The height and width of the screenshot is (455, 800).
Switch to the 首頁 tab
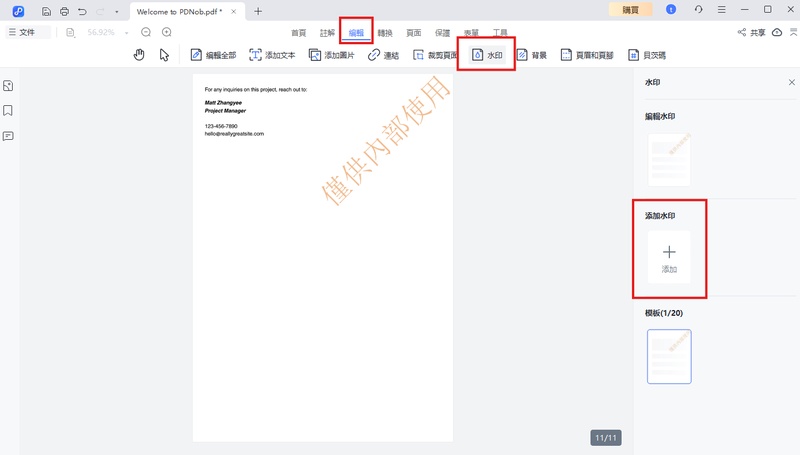pos(298,33)
